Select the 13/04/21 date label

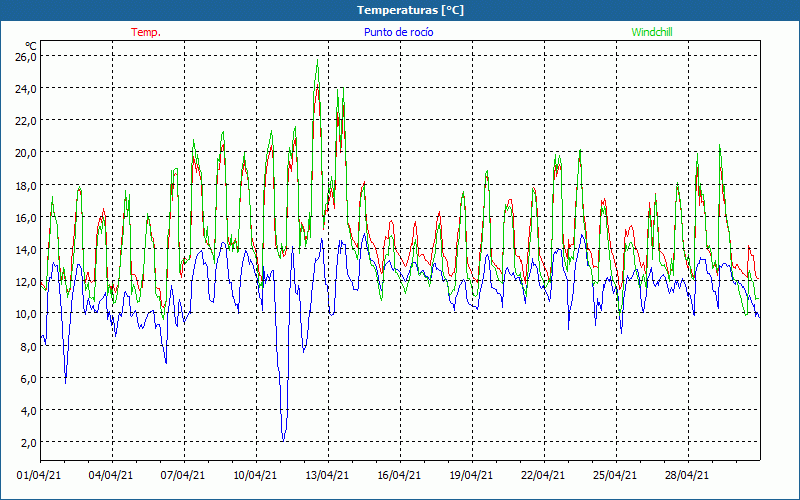click(327, 475)
